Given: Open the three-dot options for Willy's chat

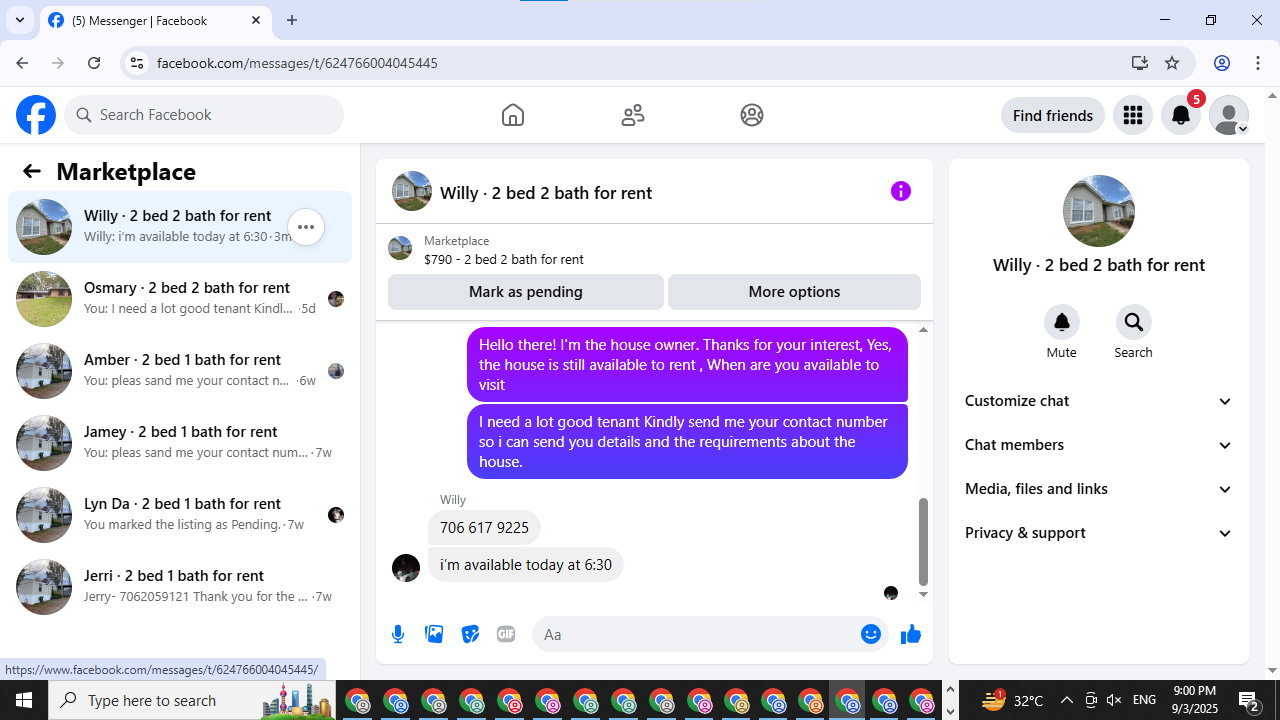Looking at the screenshot, I should 306,227.
